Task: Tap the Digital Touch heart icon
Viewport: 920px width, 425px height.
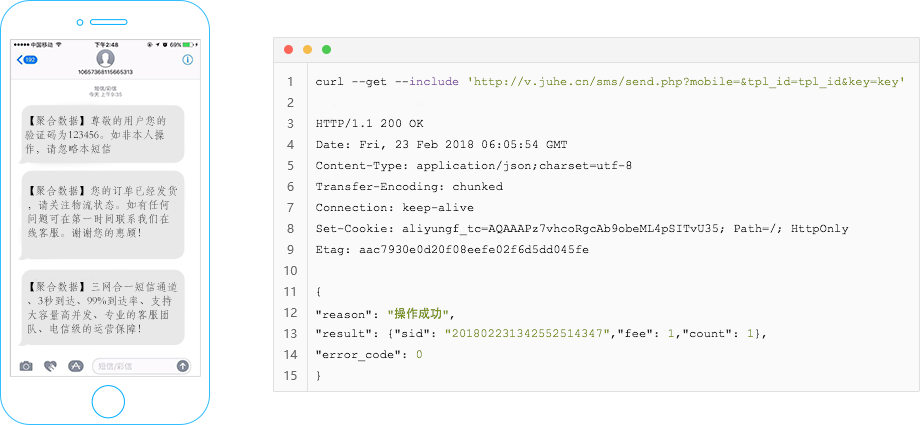Action: pyautogui.click(x=50, y=366)
